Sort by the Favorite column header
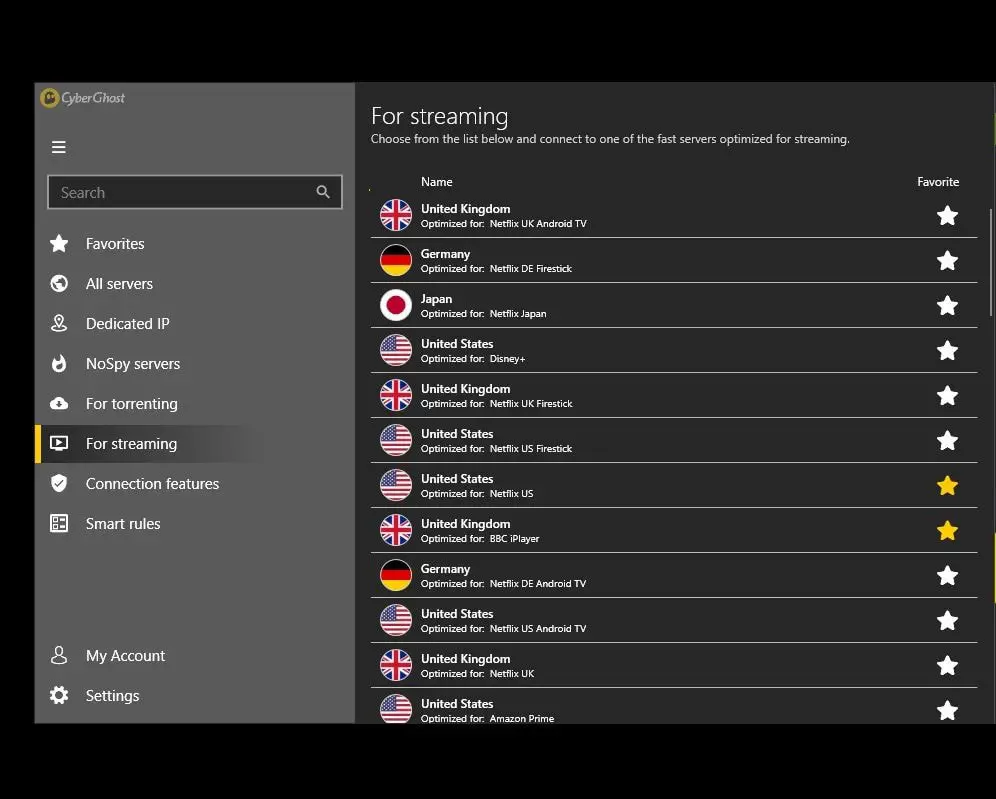 (x=938, y=182)
